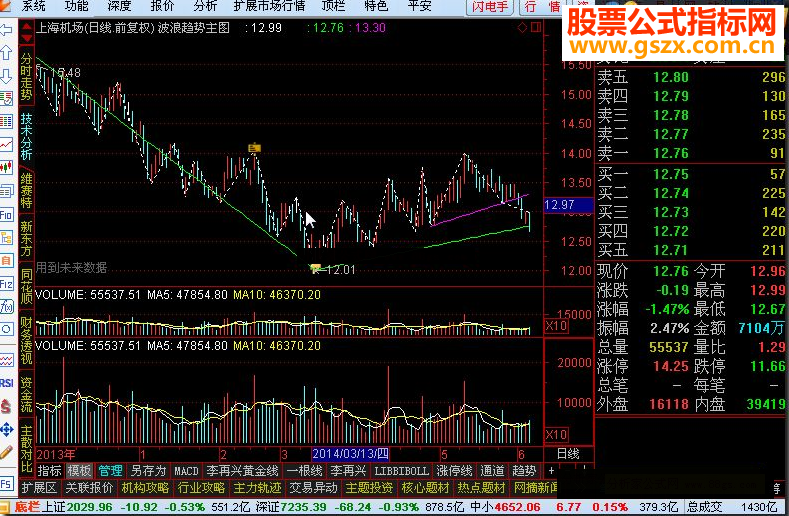Click the 上证 index value 2029.96
The image size is (789, 516).
click(89, 507)
